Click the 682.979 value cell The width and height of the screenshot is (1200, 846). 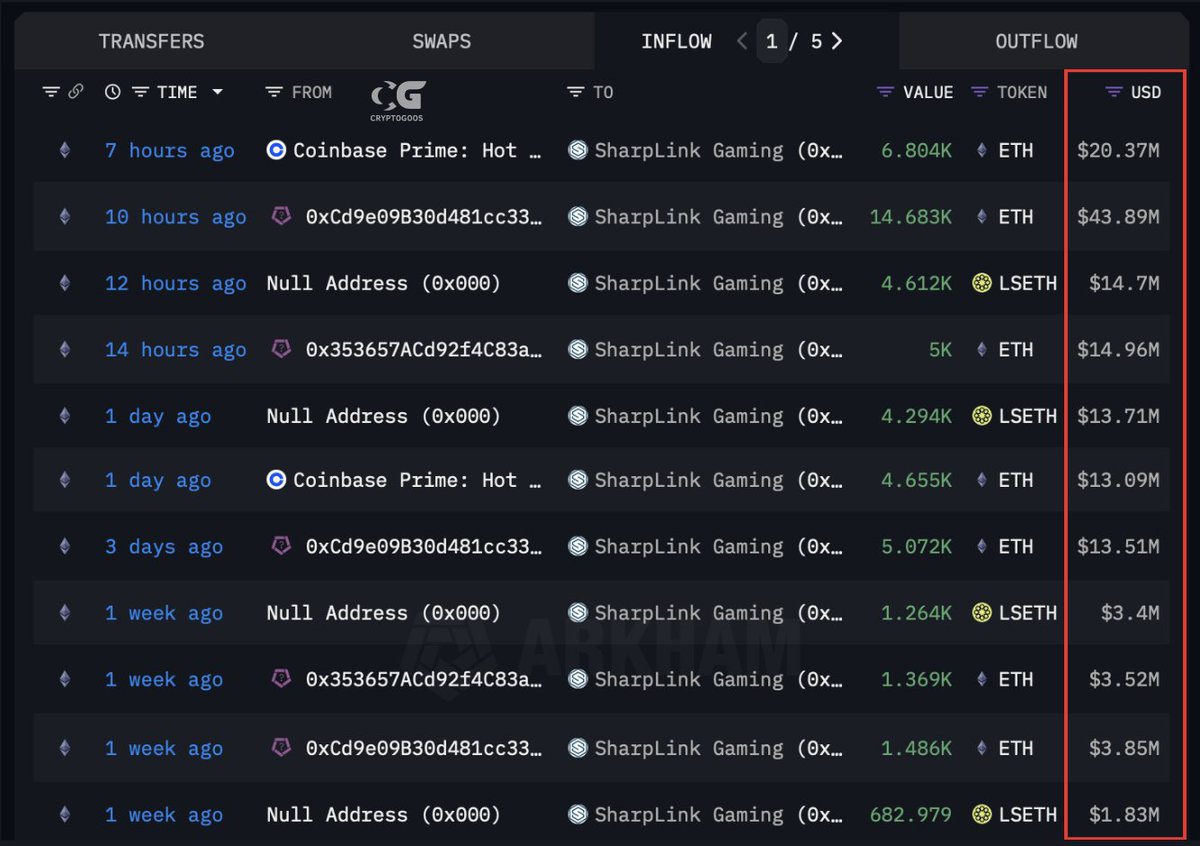(911, 814)
